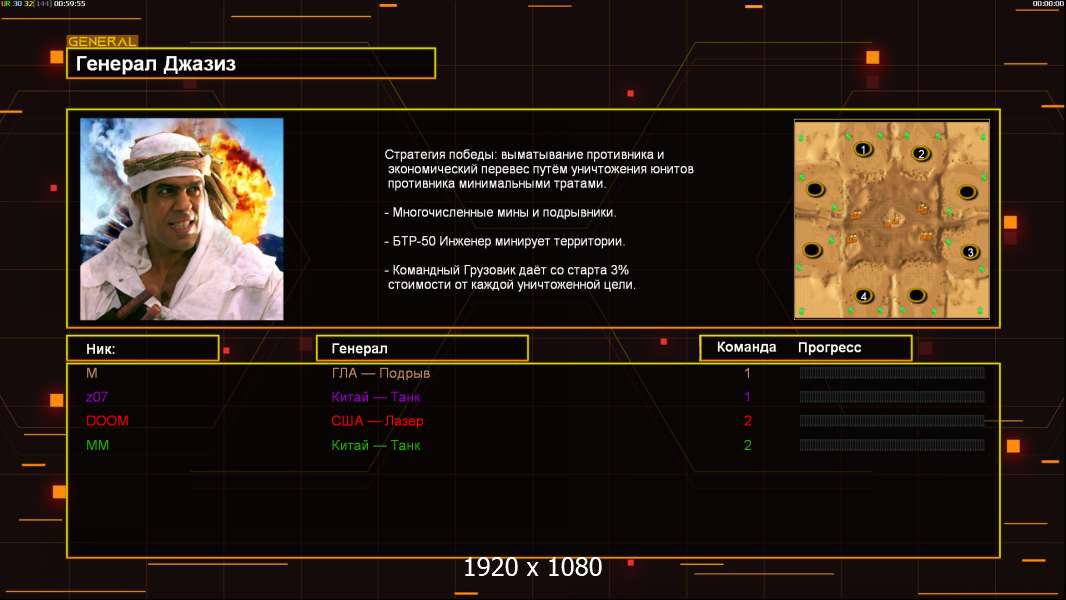Click loading progress bar for player z07
The width and height of the screenshot is (1066, 600).
coord(892,397)
